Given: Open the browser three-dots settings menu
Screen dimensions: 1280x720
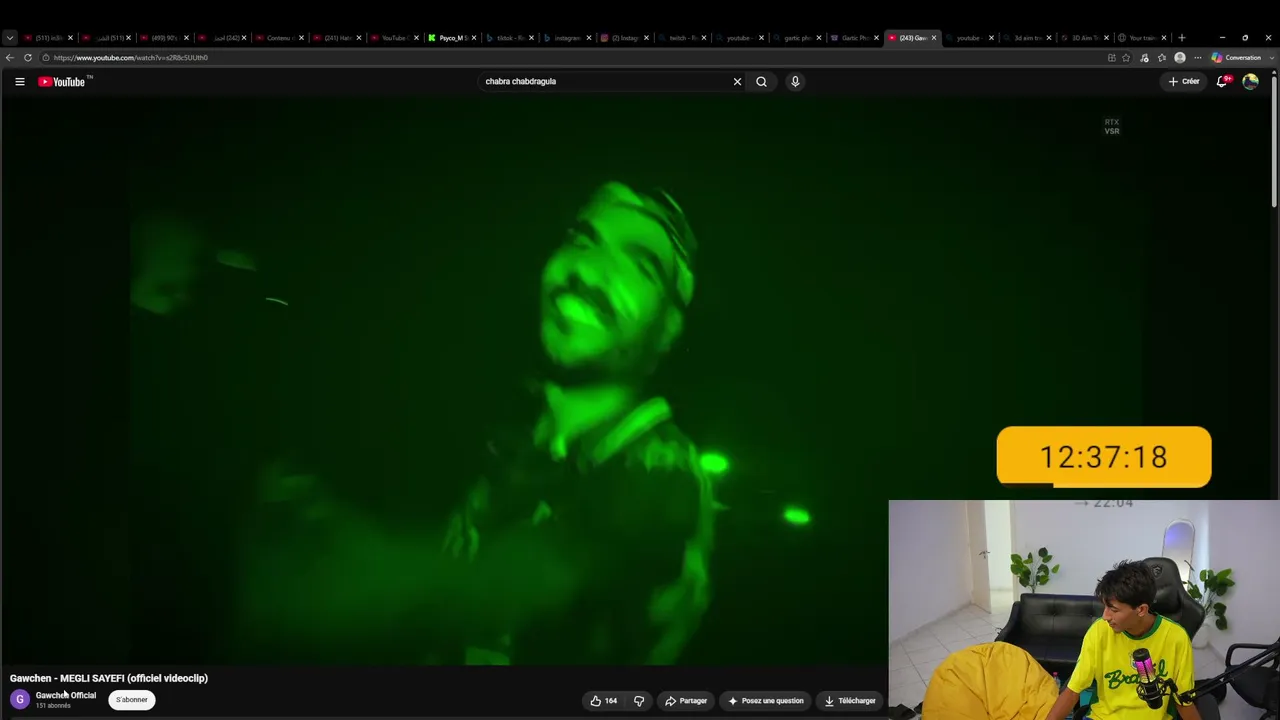Looking at the screenshot, I should [1198, 58].
